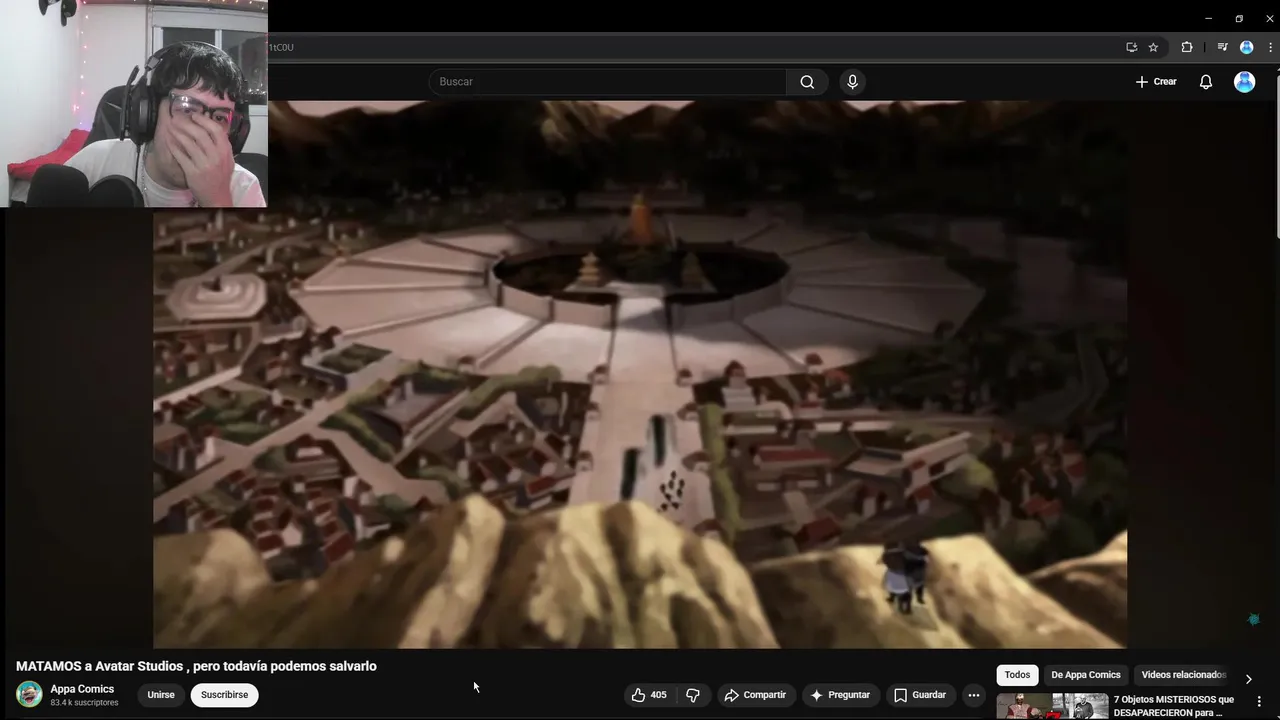Open more actions ellipsis under the video
The image size is (1280, 720).
click(x=974, y=695)
